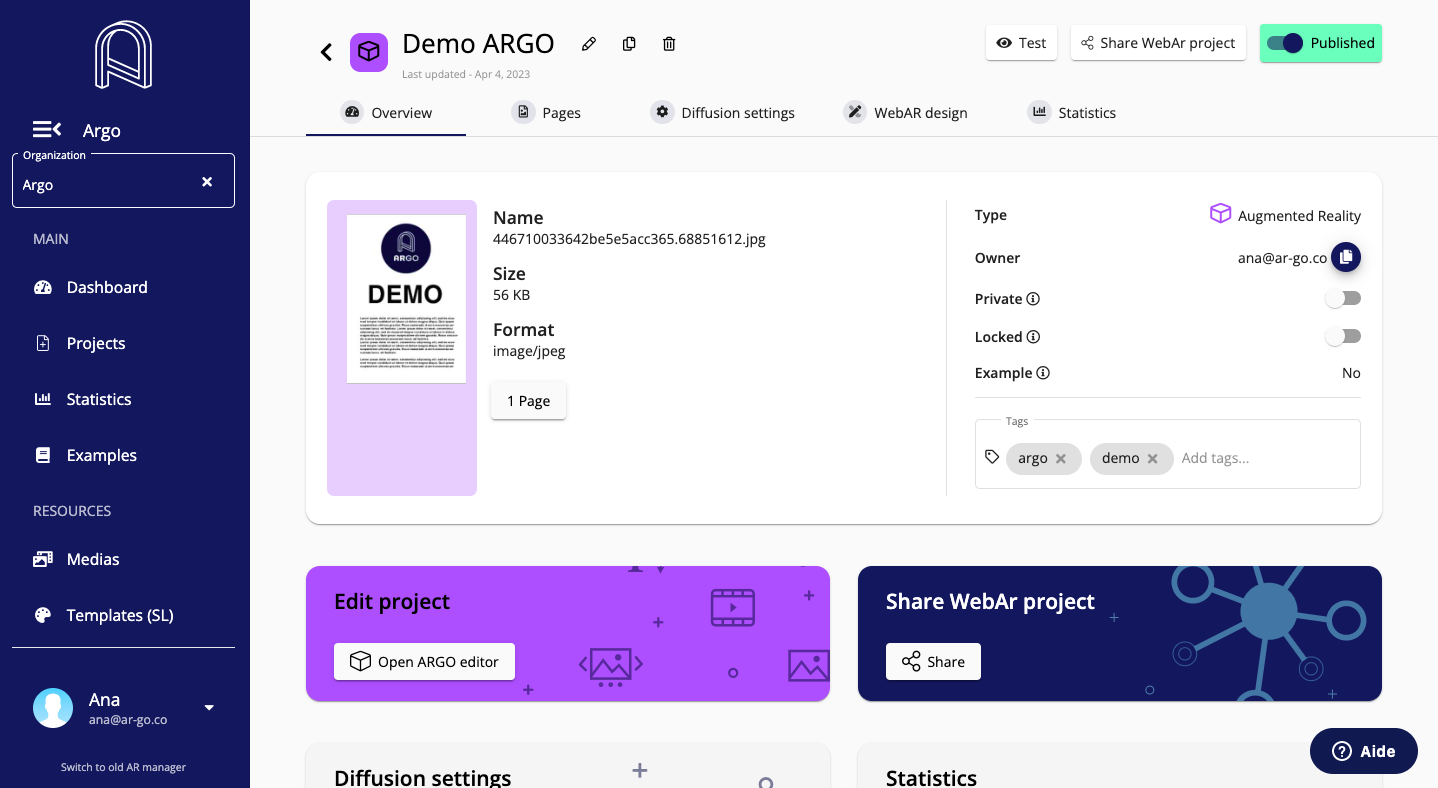Go to Dashboard in sidebar
1438x788 pixels.
(x=90, y=287)
